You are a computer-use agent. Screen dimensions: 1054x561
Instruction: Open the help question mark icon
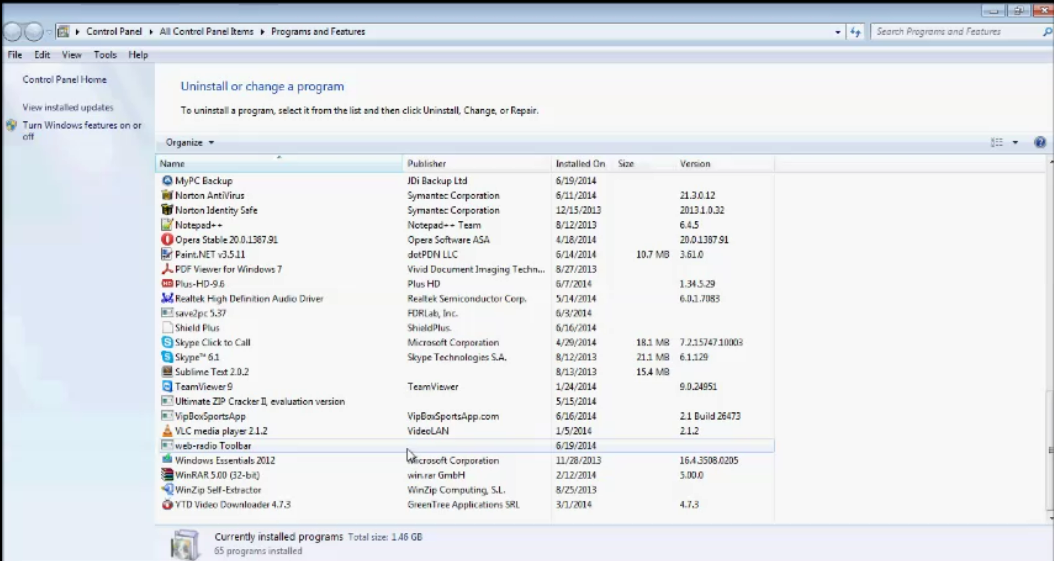(x=1040, y=142)
